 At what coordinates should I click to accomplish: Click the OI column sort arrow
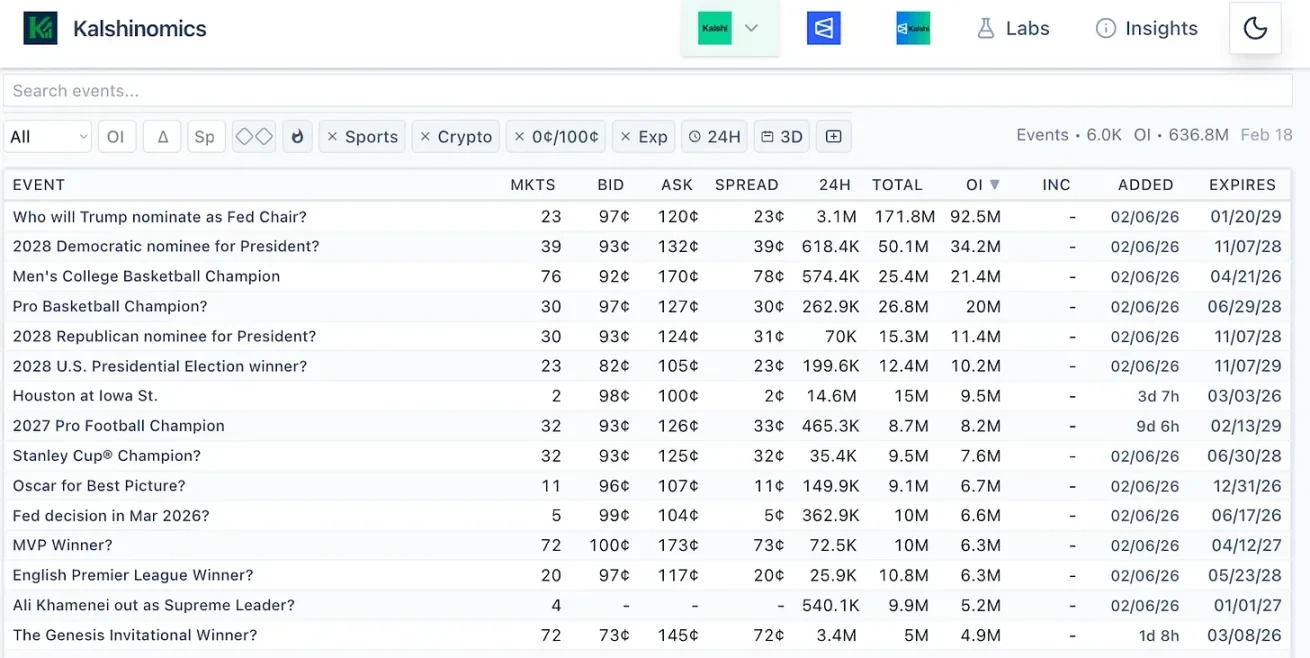993,185
